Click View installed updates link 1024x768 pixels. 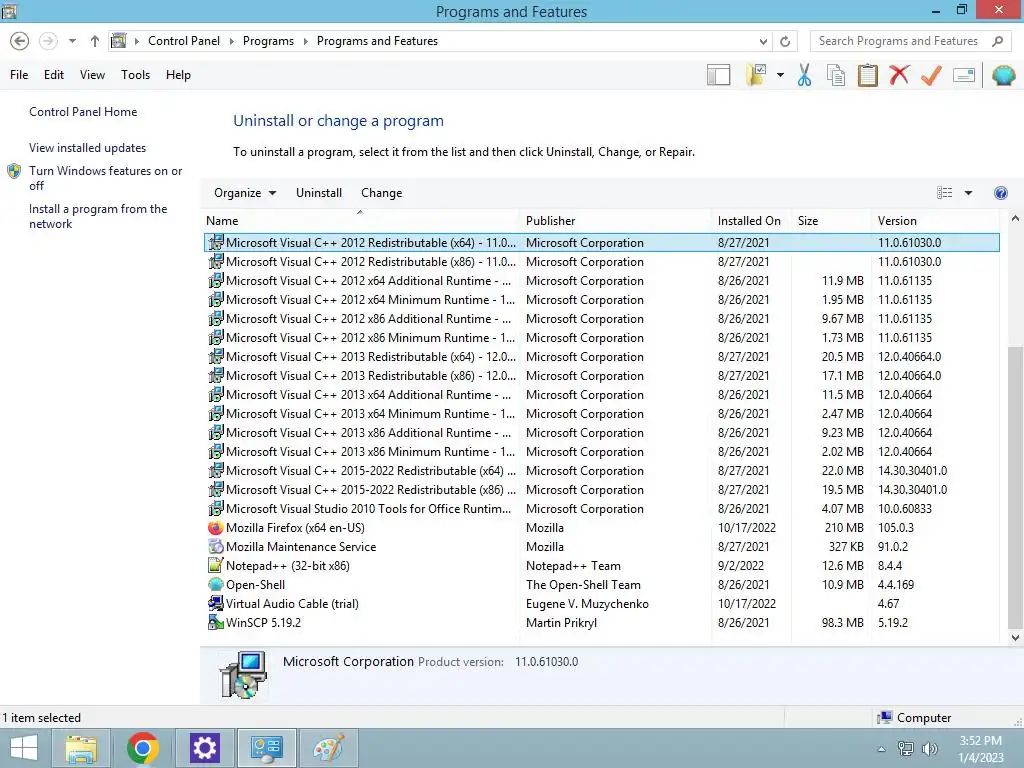point(88,148)
